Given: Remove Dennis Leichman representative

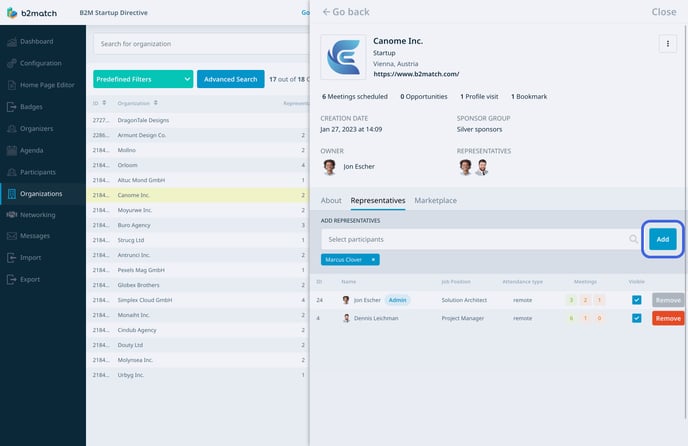Looking at the screenshot, I should tap(668, 318).
